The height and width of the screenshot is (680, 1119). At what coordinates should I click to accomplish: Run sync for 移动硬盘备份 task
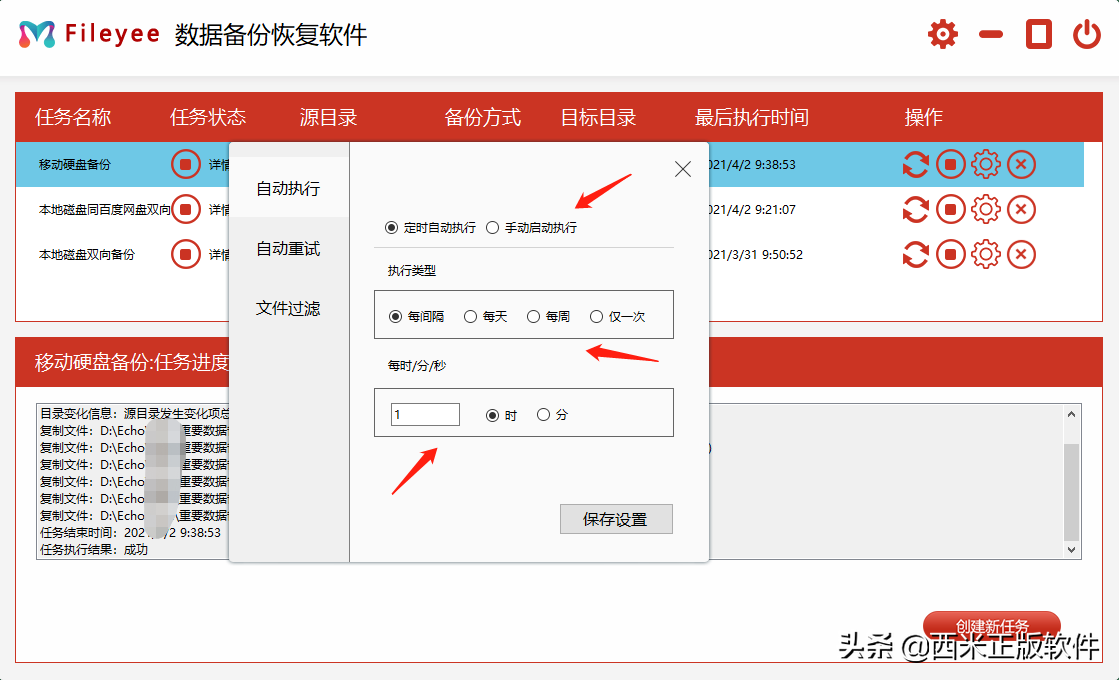[x=915, y=165]
